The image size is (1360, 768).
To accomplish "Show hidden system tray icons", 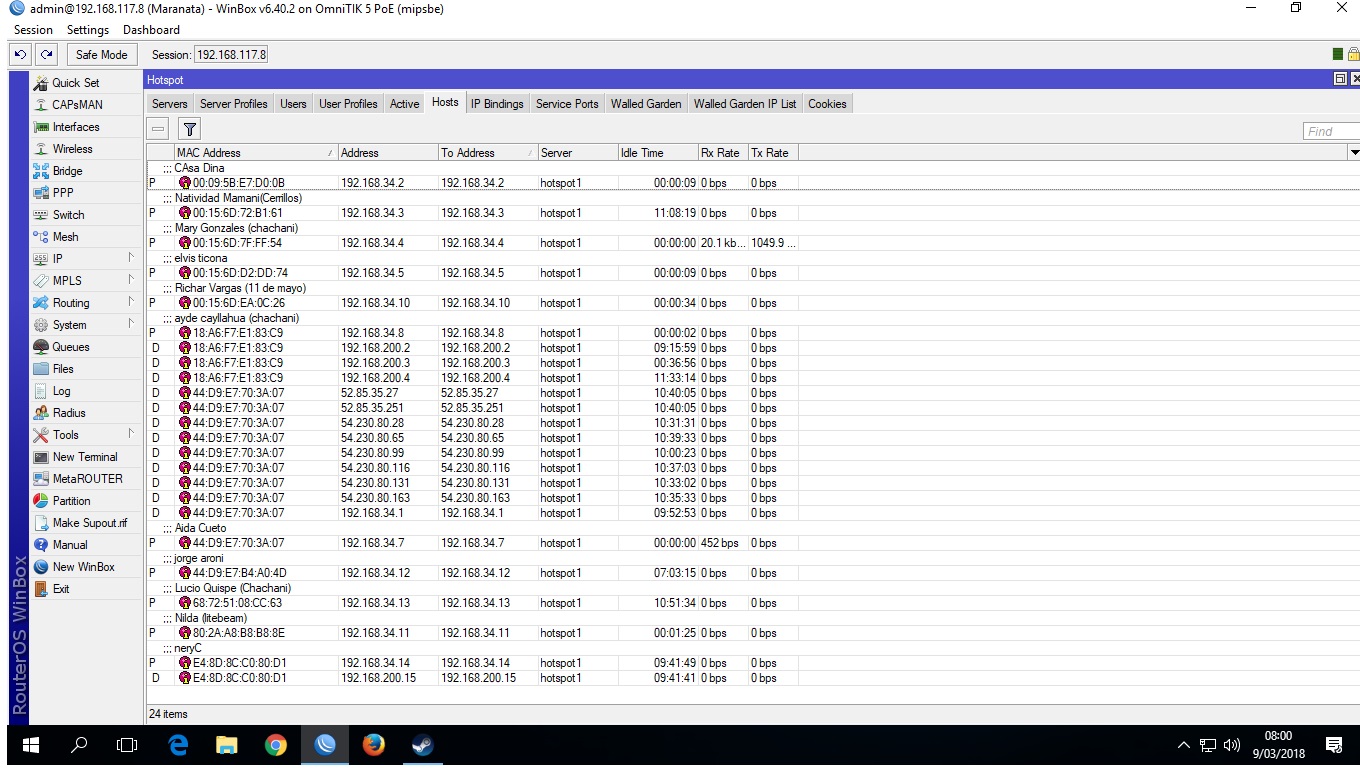I will pyautogui.click(x=1184, y=745).
